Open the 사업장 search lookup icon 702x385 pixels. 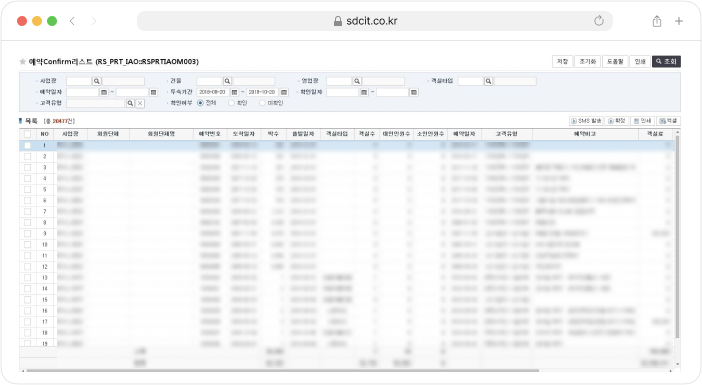pyautogui.click(x=97, y=81)
